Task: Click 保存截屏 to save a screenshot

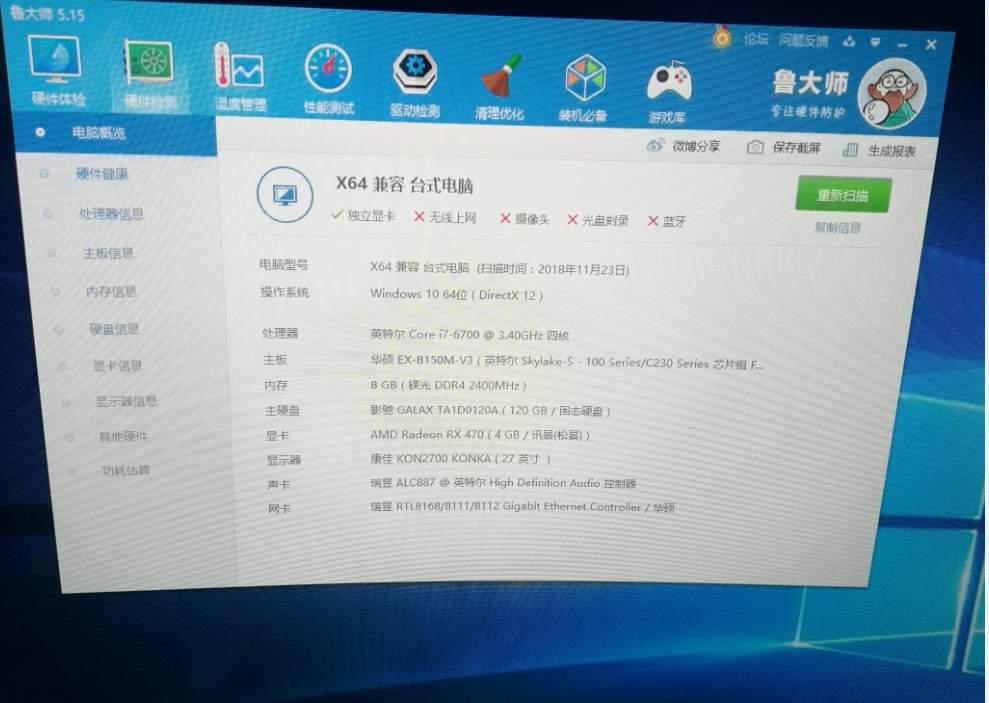Action: click(x=784, y=148)
